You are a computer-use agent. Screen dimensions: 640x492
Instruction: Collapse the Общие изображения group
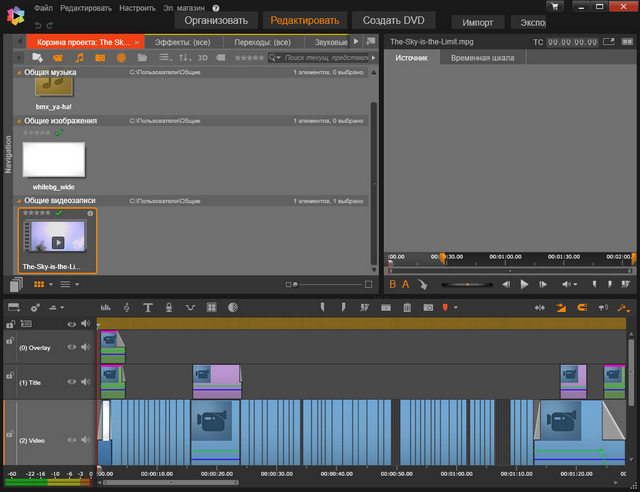(18, 121)
